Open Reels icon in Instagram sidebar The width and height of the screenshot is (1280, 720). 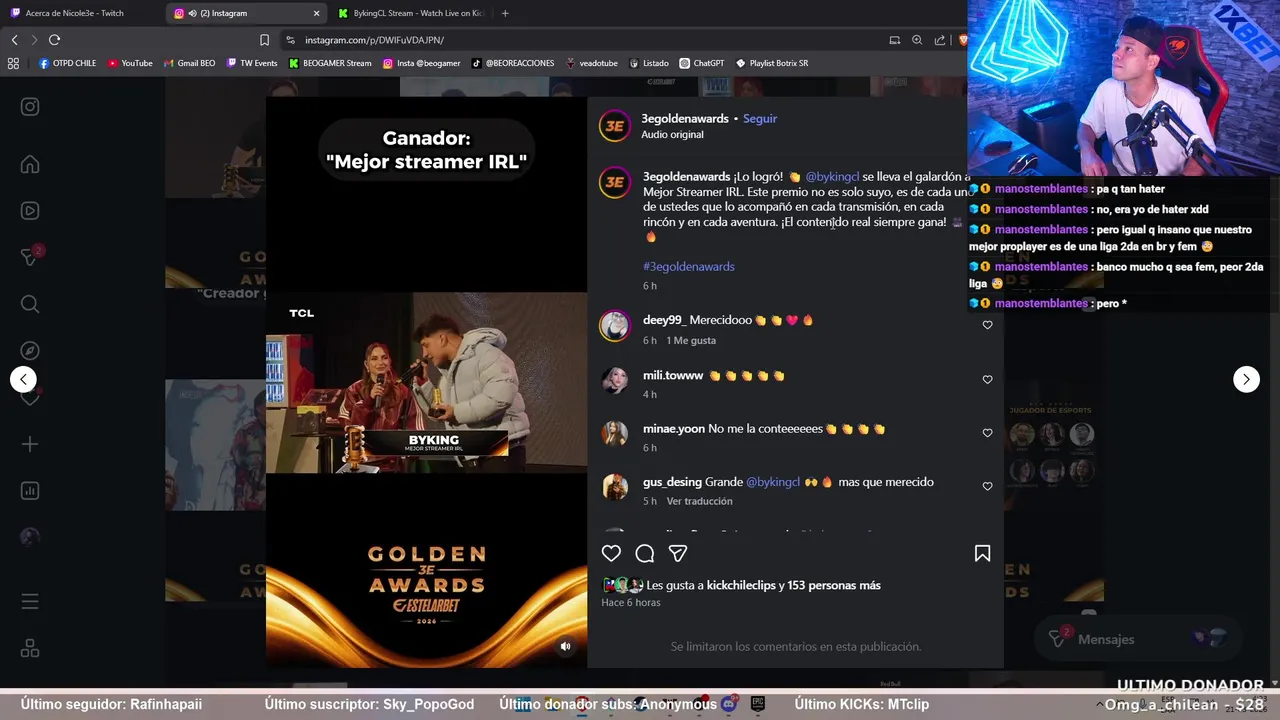point(30,211)
